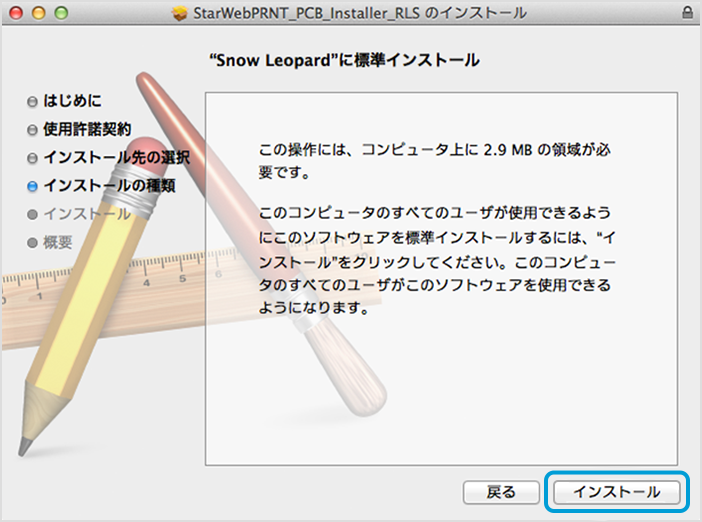Screen dimensions: 702x522
Task: Click the 戻る back button
Action: click(x=501, y=492)
